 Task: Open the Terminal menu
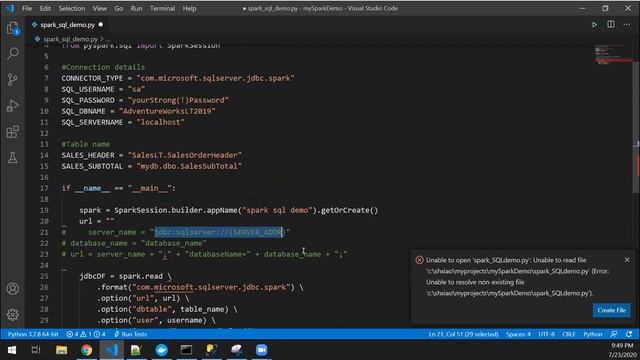coord(162,8)
